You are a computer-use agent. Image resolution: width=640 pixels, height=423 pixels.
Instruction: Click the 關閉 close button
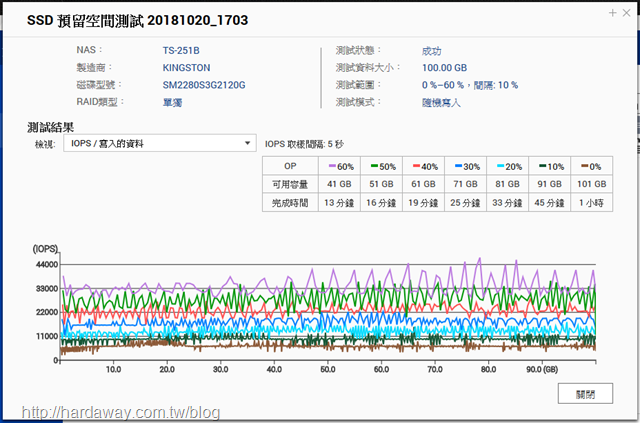(x=585, y=394)
